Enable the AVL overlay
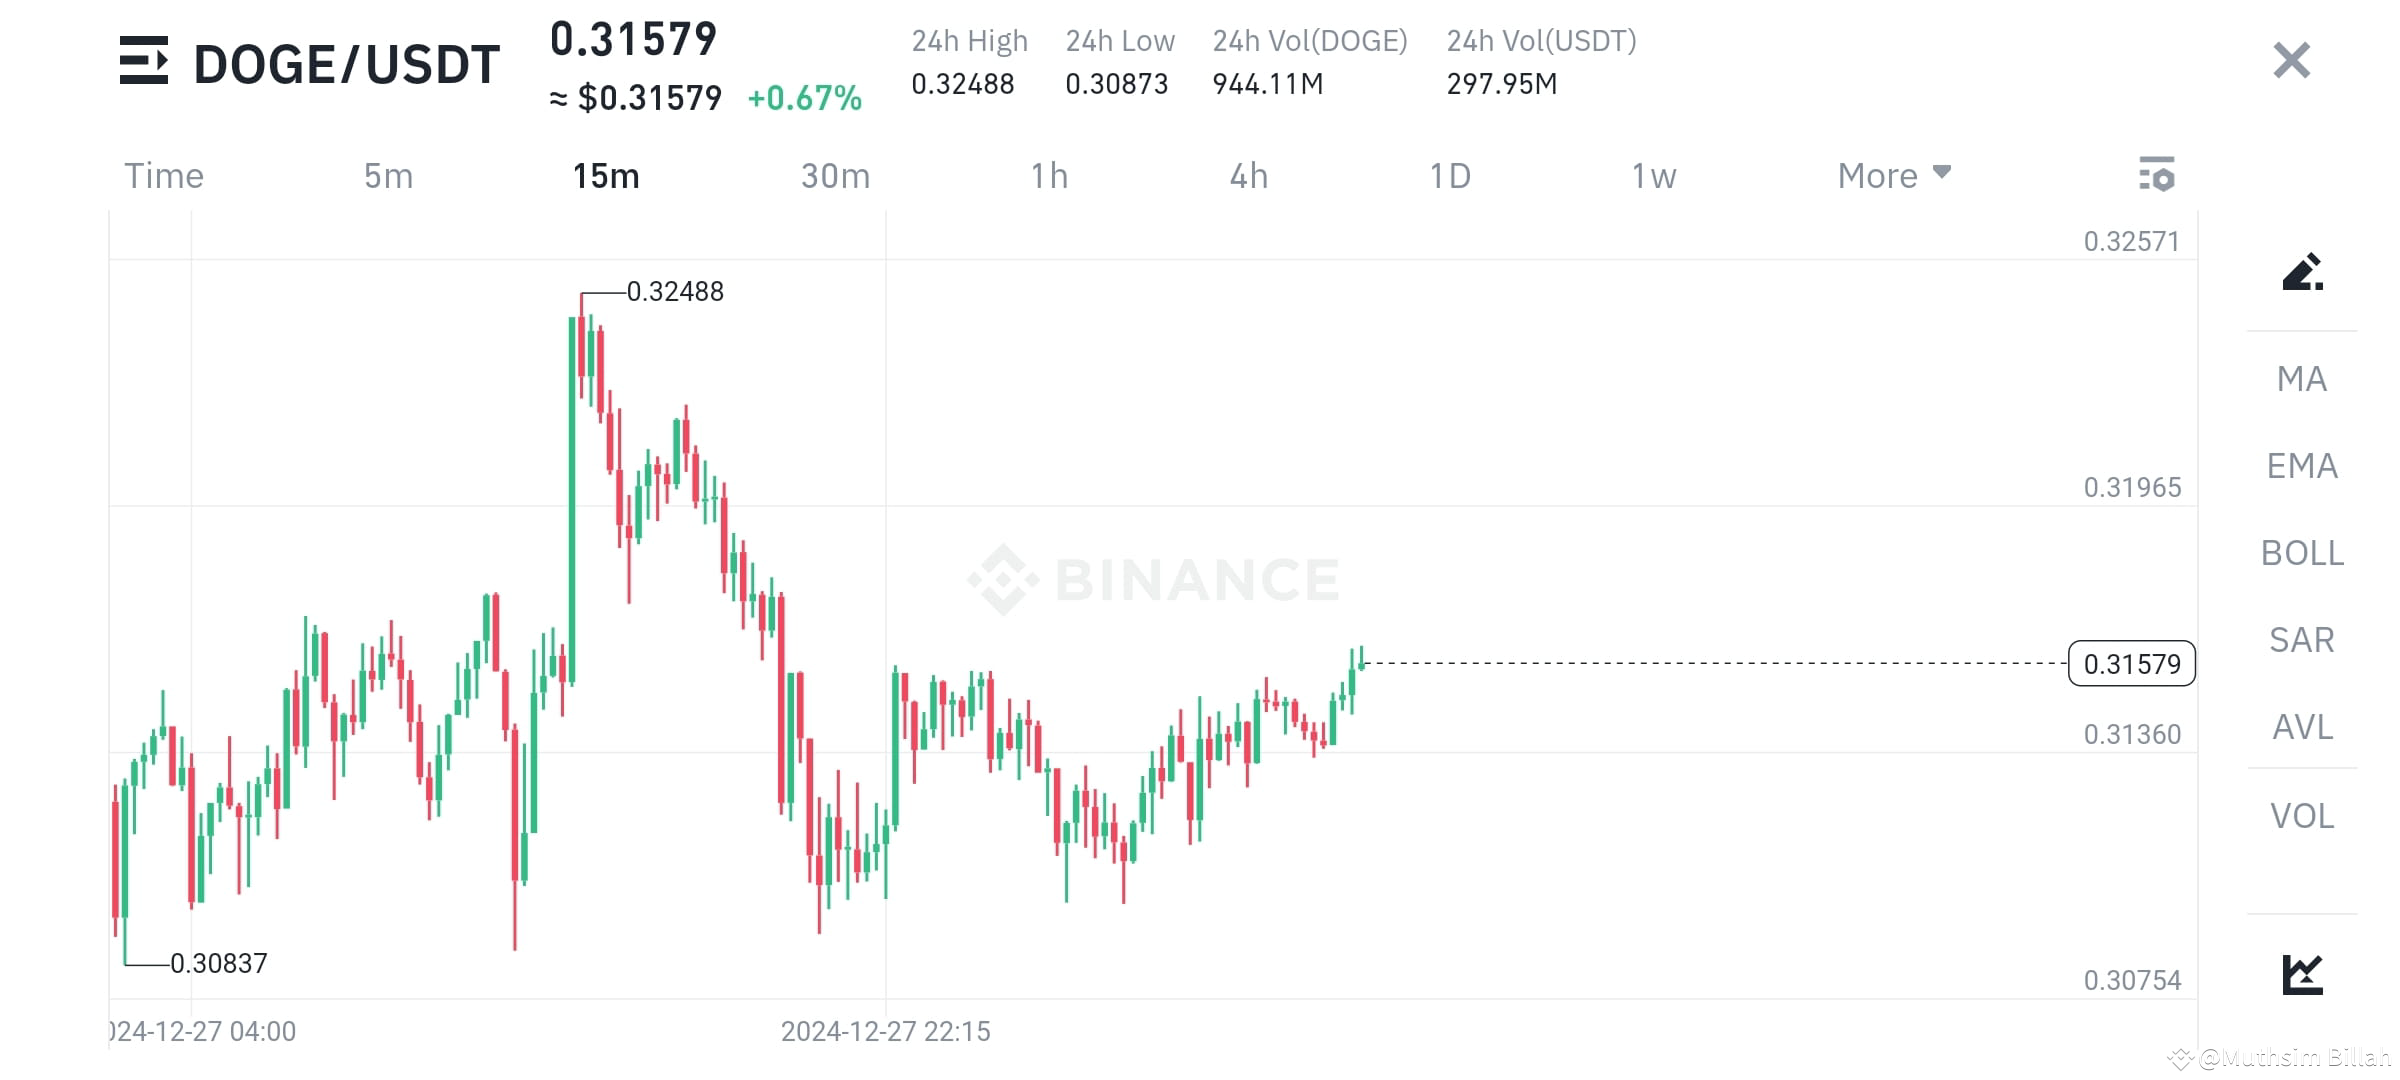 pyautogui.click(x=2302, y=728)
